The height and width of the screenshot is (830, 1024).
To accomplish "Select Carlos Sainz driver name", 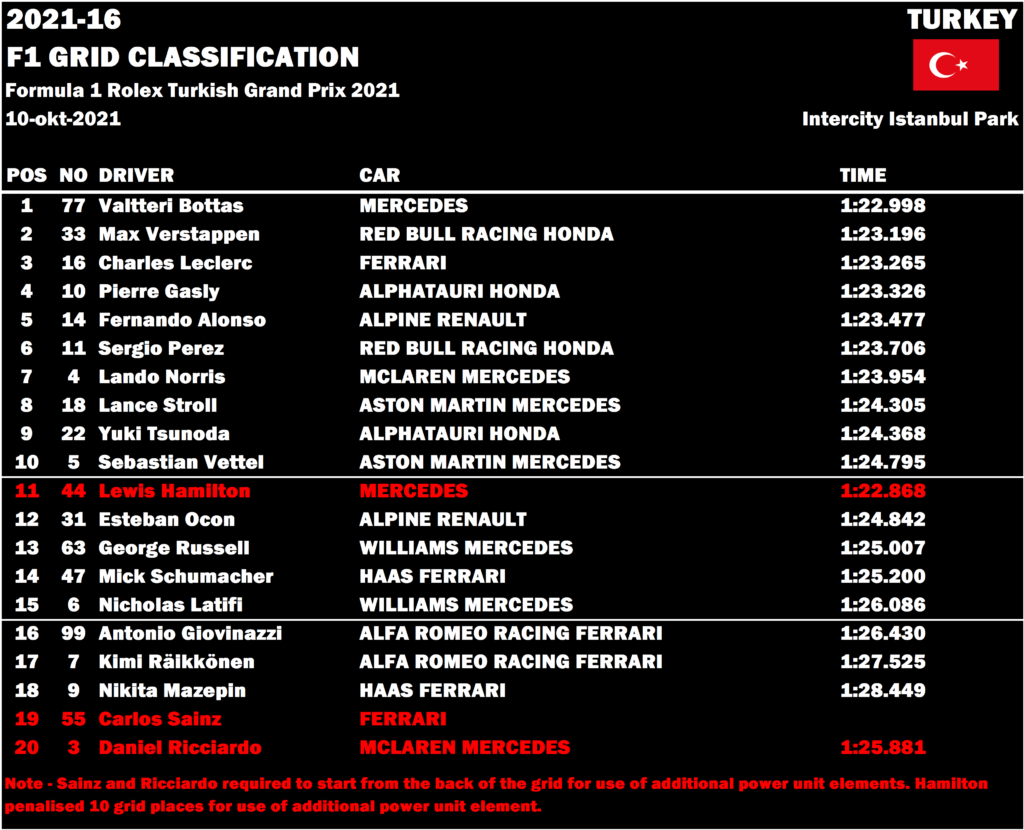I will click(x=160, y=719).
